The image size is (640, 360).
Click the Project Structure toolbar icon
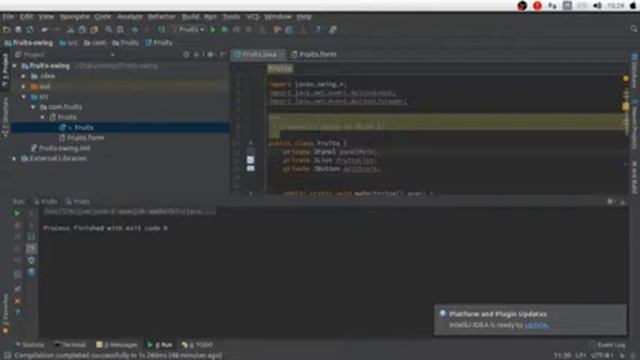(x=289, y=29)
